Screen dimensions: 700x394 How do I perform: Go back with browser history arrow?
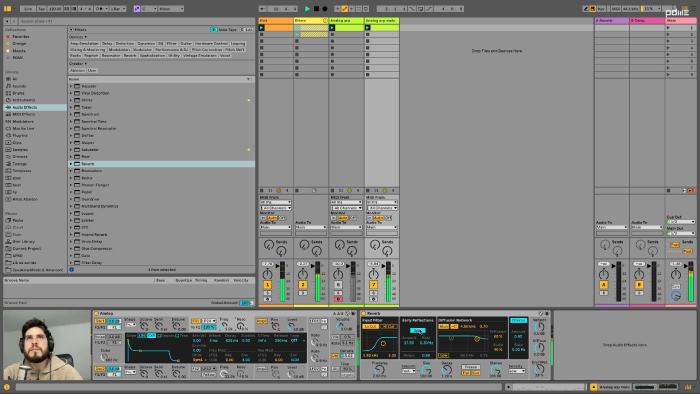(x=7, y=21)
